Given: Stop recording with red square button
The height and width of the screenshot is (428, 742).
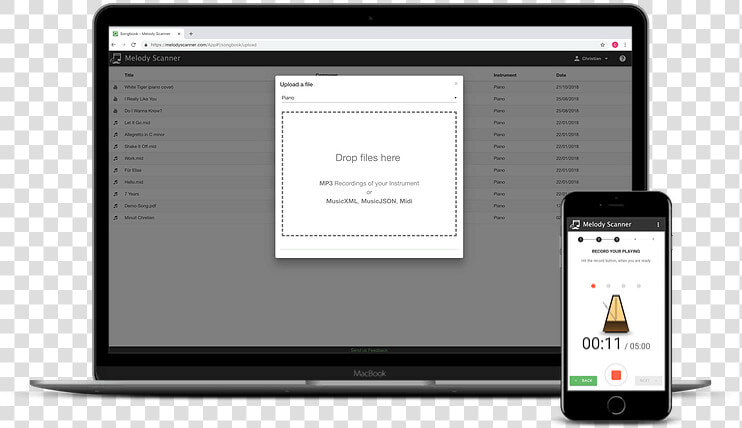Looking at the screenshot, I should point(616,375).
